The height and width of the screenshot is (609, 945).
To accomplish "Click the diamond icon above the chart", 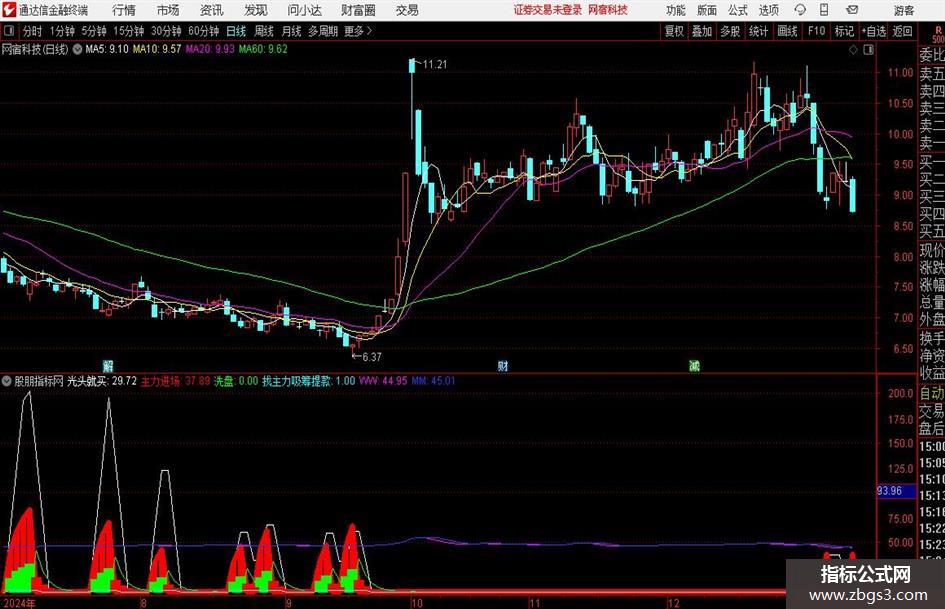I will click(x=853, y=49).
